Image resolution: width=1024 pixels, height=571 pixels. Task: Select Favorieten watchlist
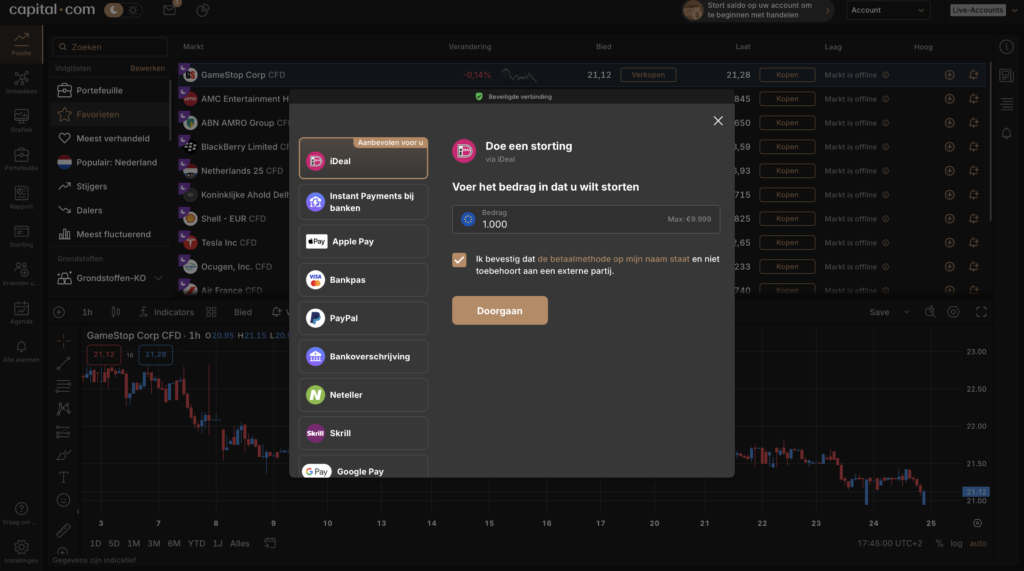[x=110, y=114]
